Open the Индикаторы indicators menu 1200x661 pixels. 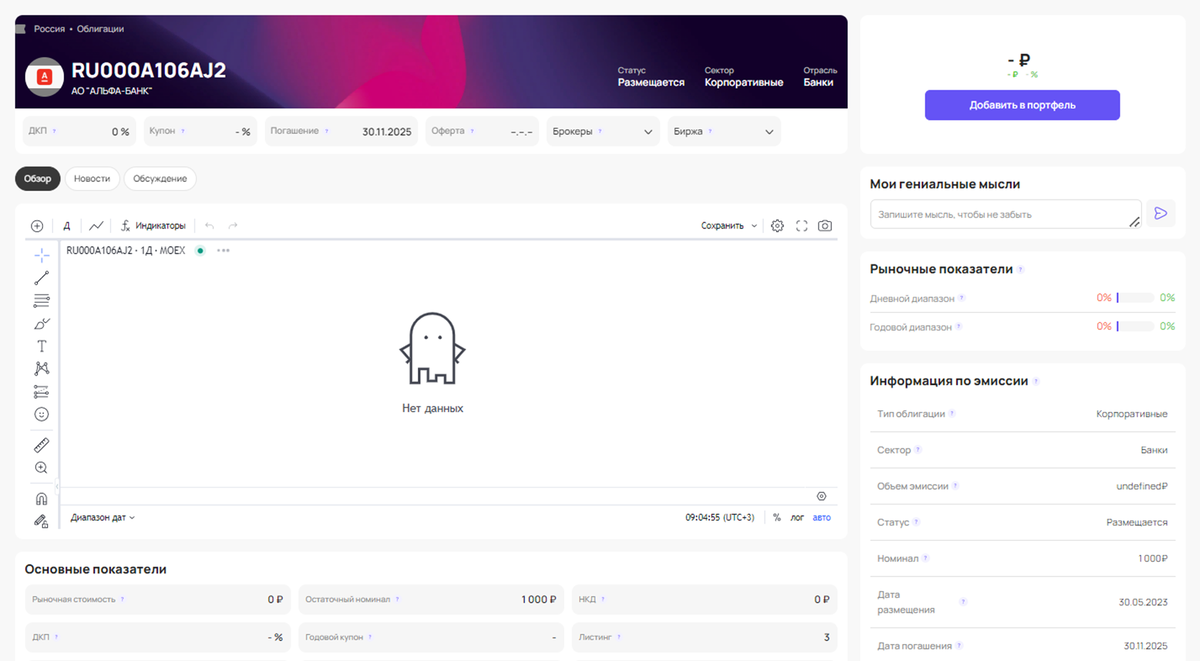154,226
